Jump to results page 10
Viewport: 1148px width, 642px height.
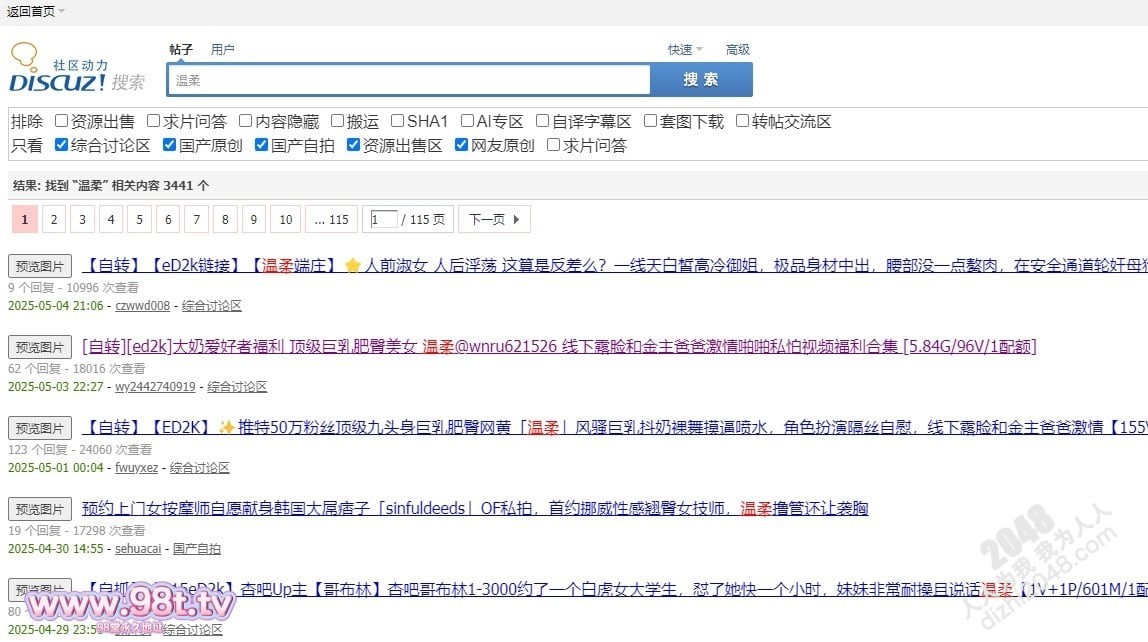click(x=286, y=219)
